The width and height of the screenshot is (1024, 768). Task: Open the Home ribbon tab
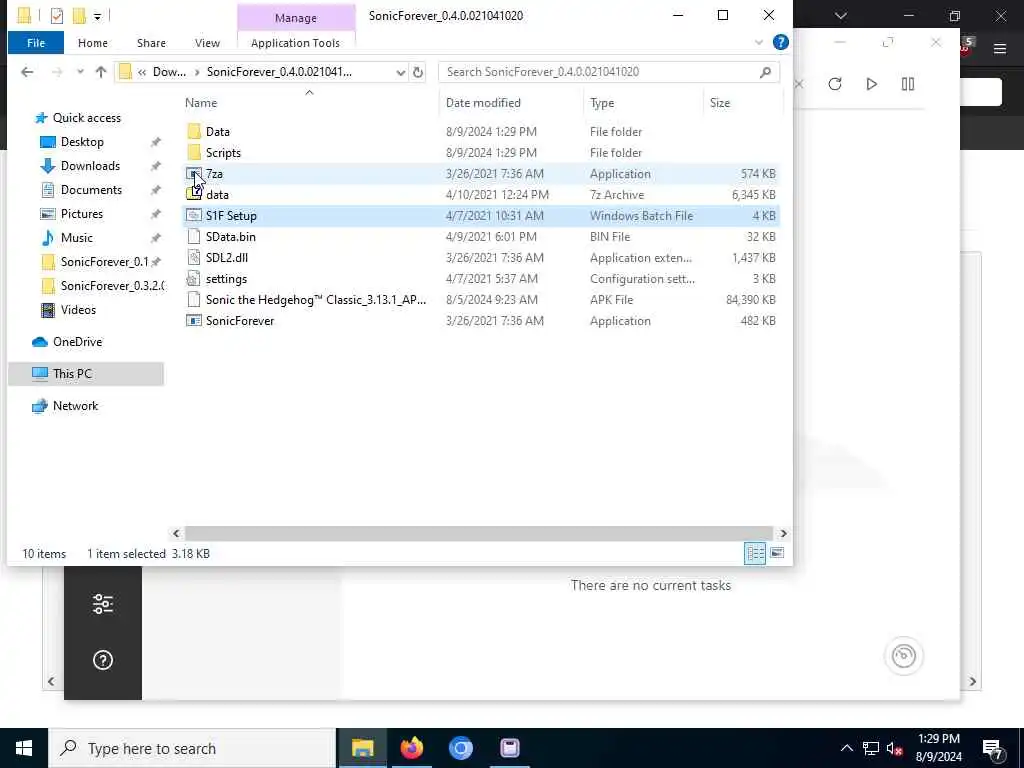tap(93, 42)
